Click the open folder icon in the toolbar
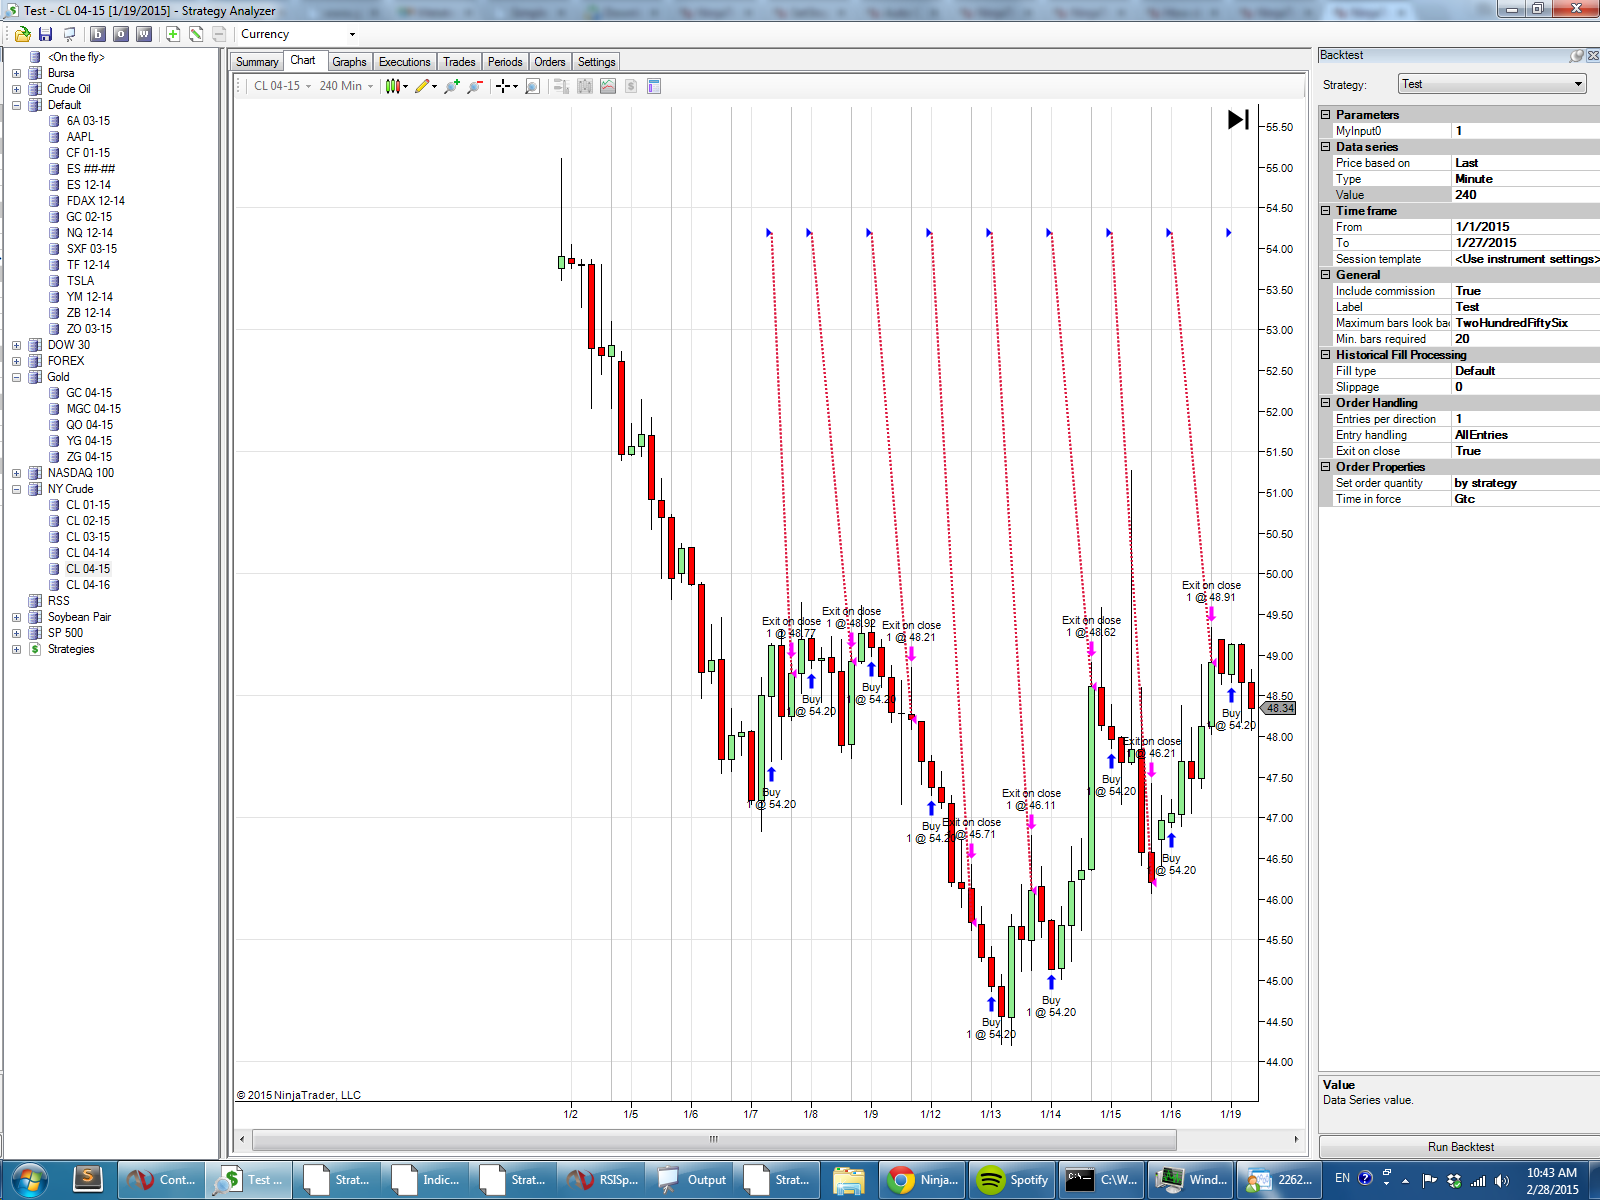The width and height of the screenshot is (1600, 1200). coord(22,34)
